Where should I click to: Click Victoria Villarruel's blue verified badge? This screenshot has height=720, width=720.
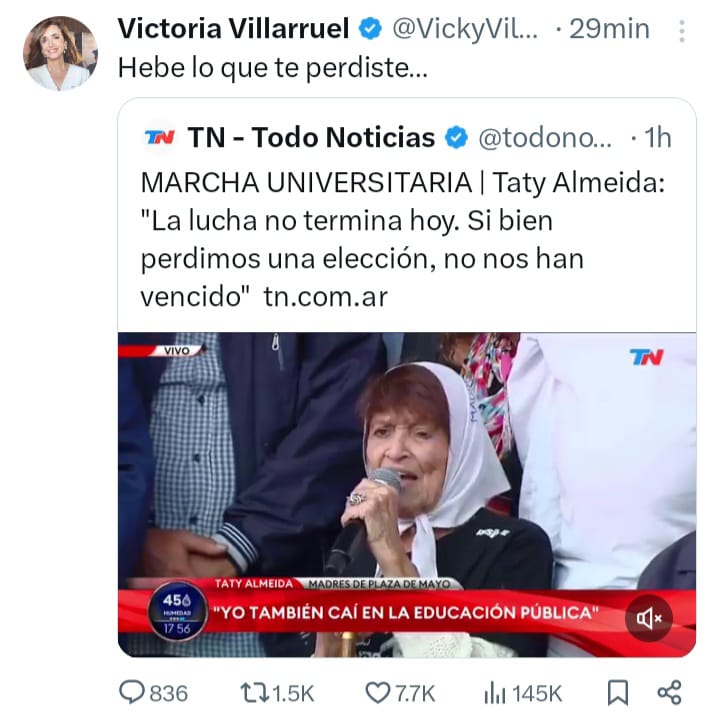(370, 29)
